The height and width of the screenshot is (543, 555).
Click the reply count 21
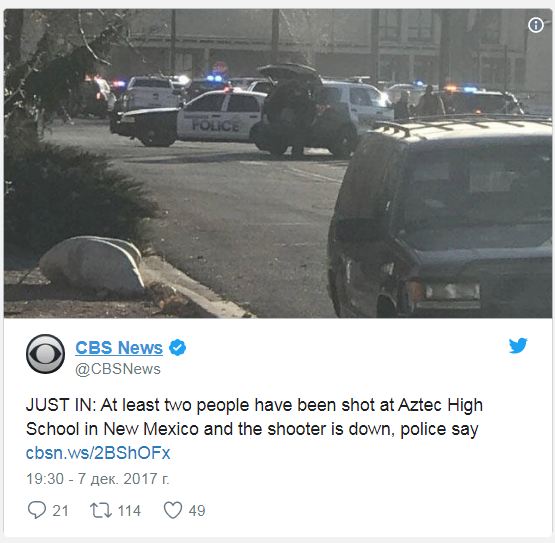click(x=61, y=511)
